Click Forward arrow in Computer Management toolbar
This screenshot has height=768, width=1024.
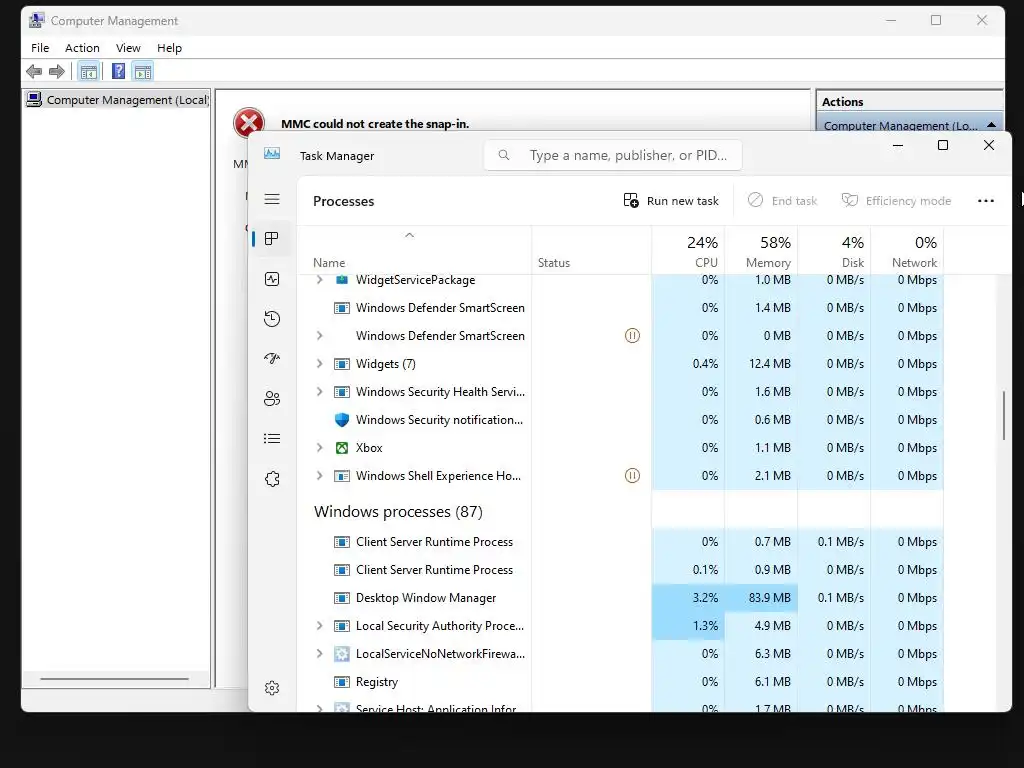(x=57, y=71)
